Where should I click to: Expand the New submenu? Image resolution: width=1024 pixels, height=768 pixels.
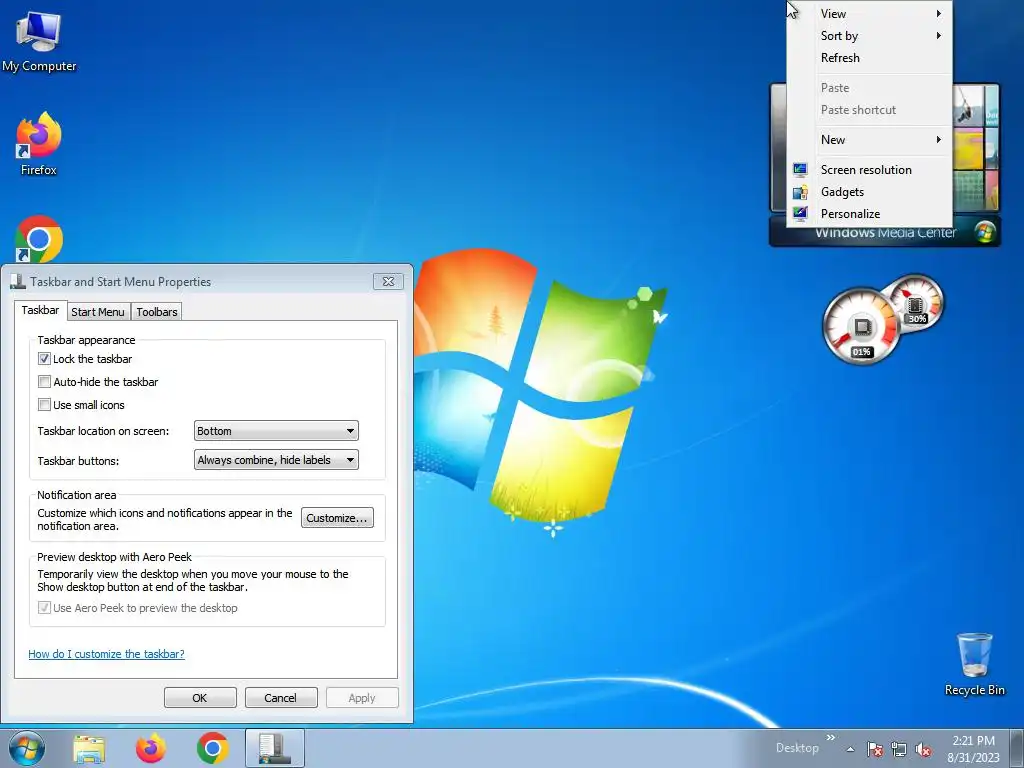point(870,140)
